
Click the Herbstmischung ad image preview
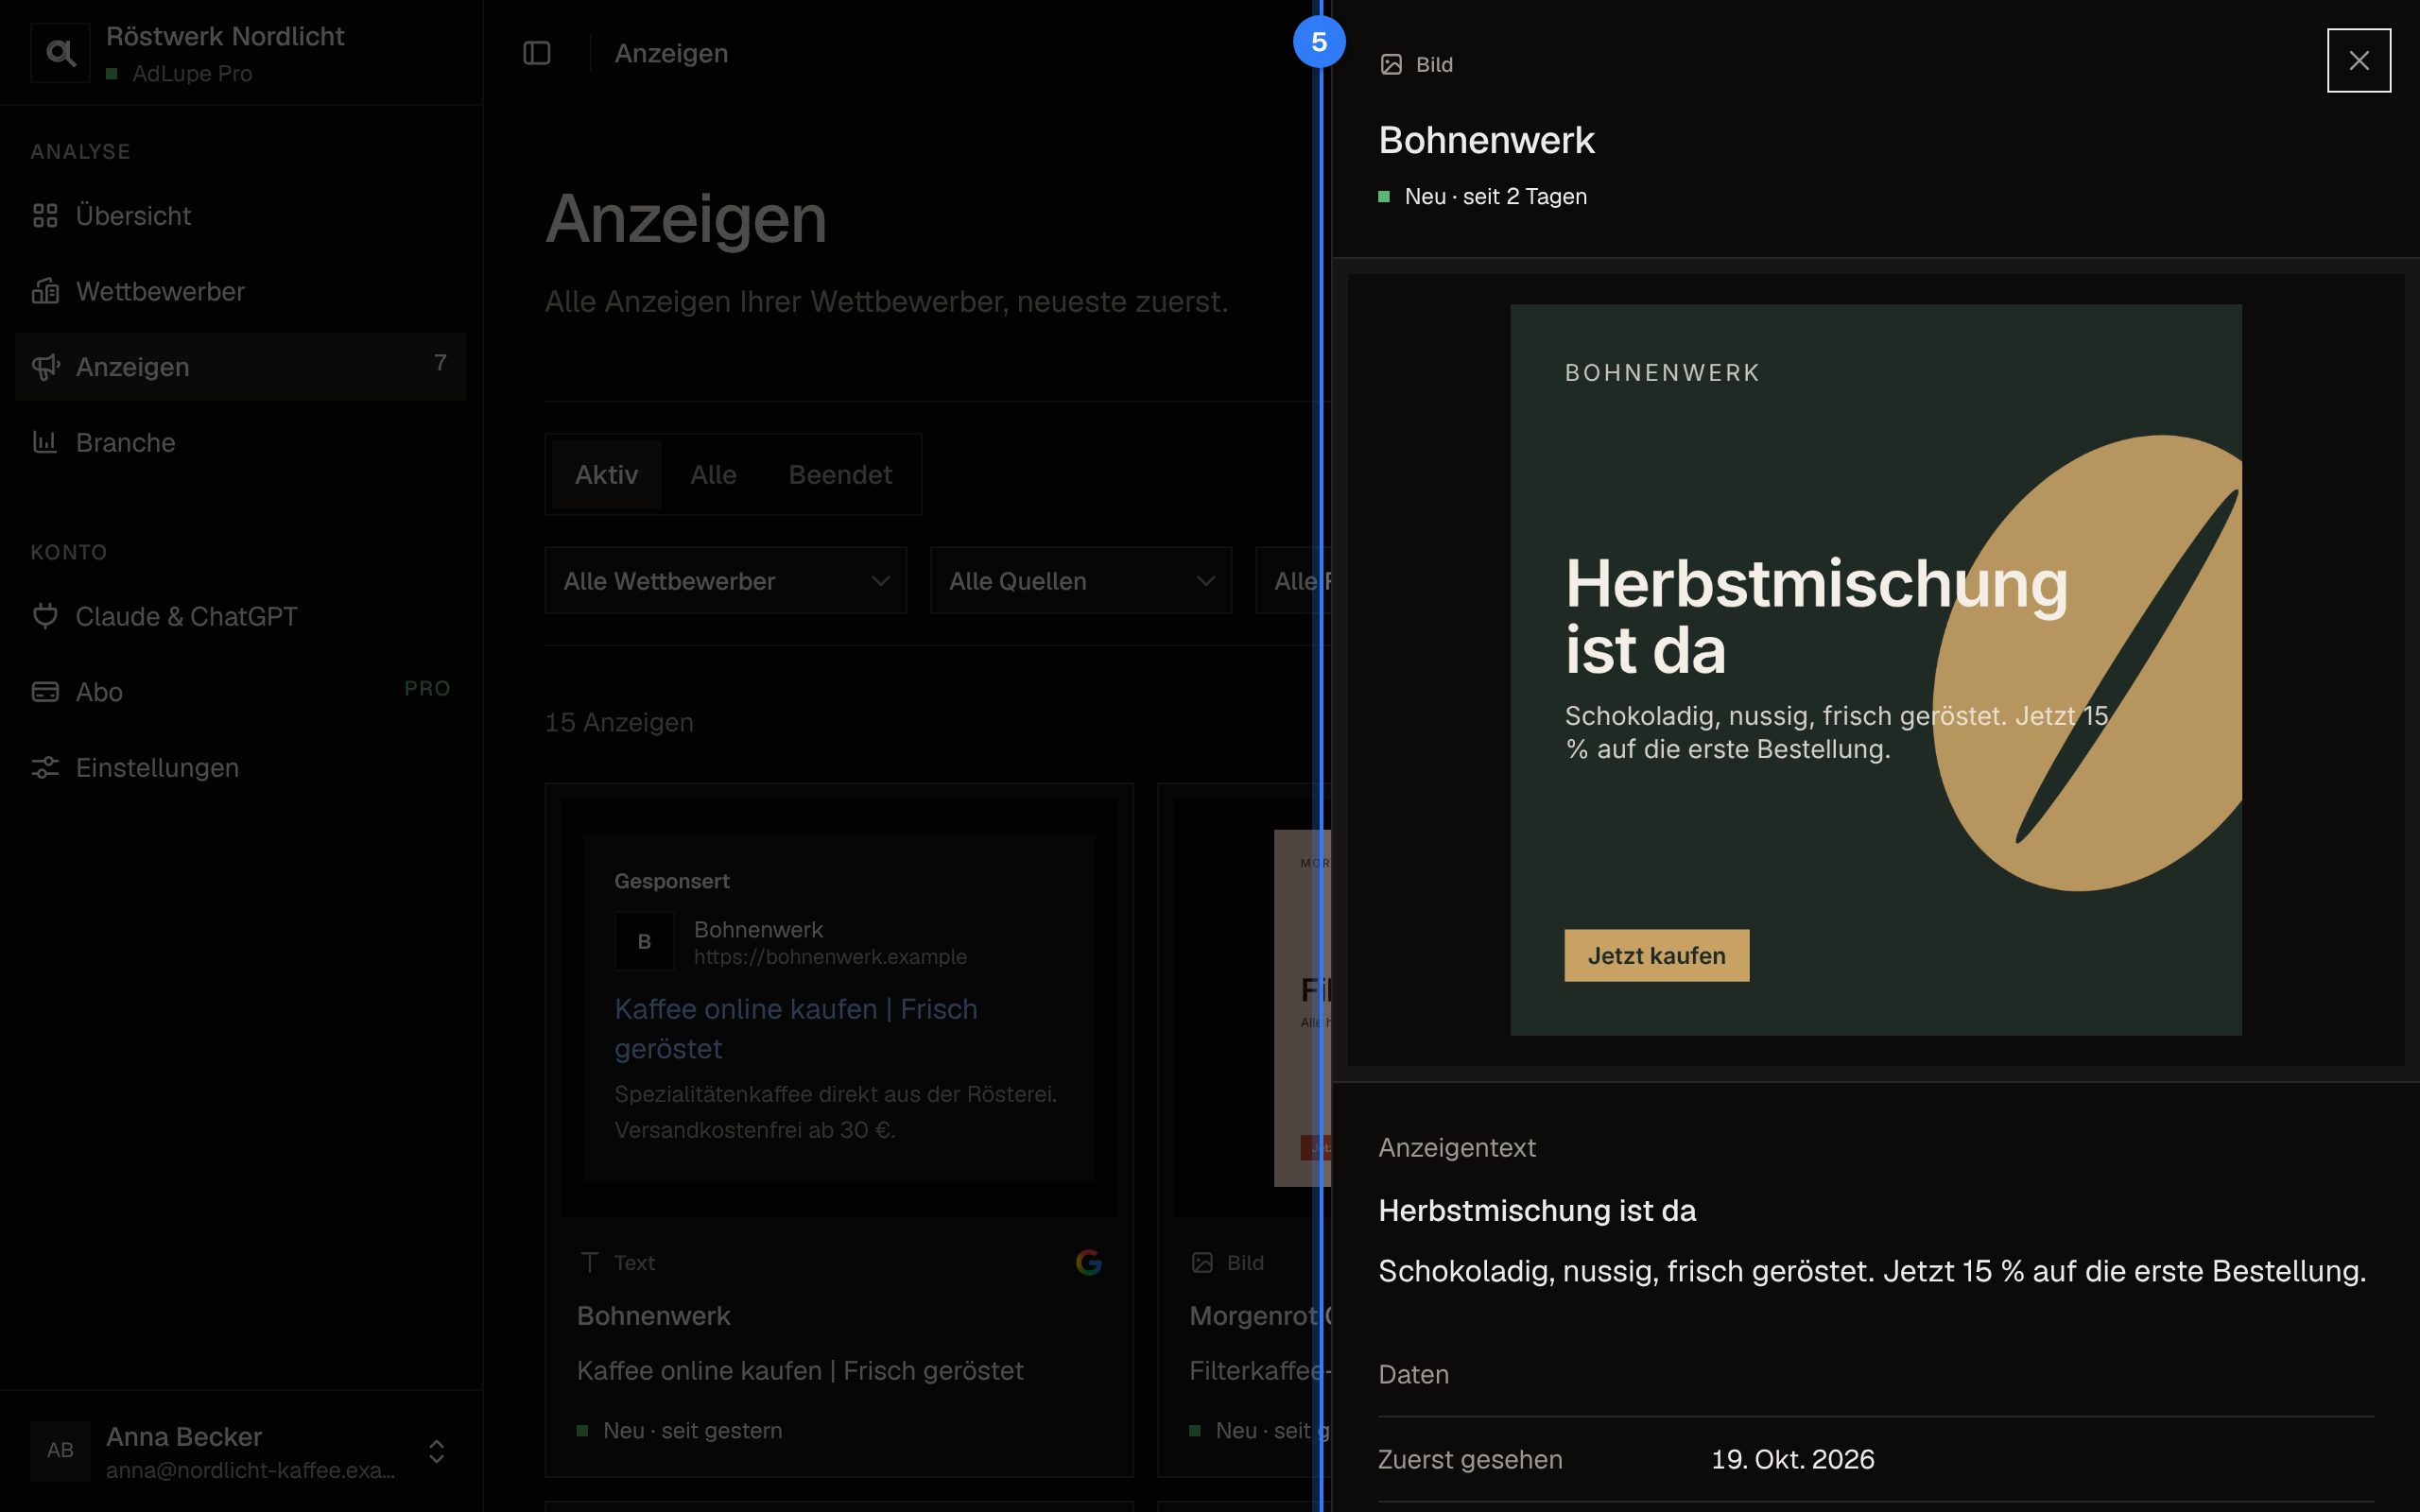(x=1875, y=670)
